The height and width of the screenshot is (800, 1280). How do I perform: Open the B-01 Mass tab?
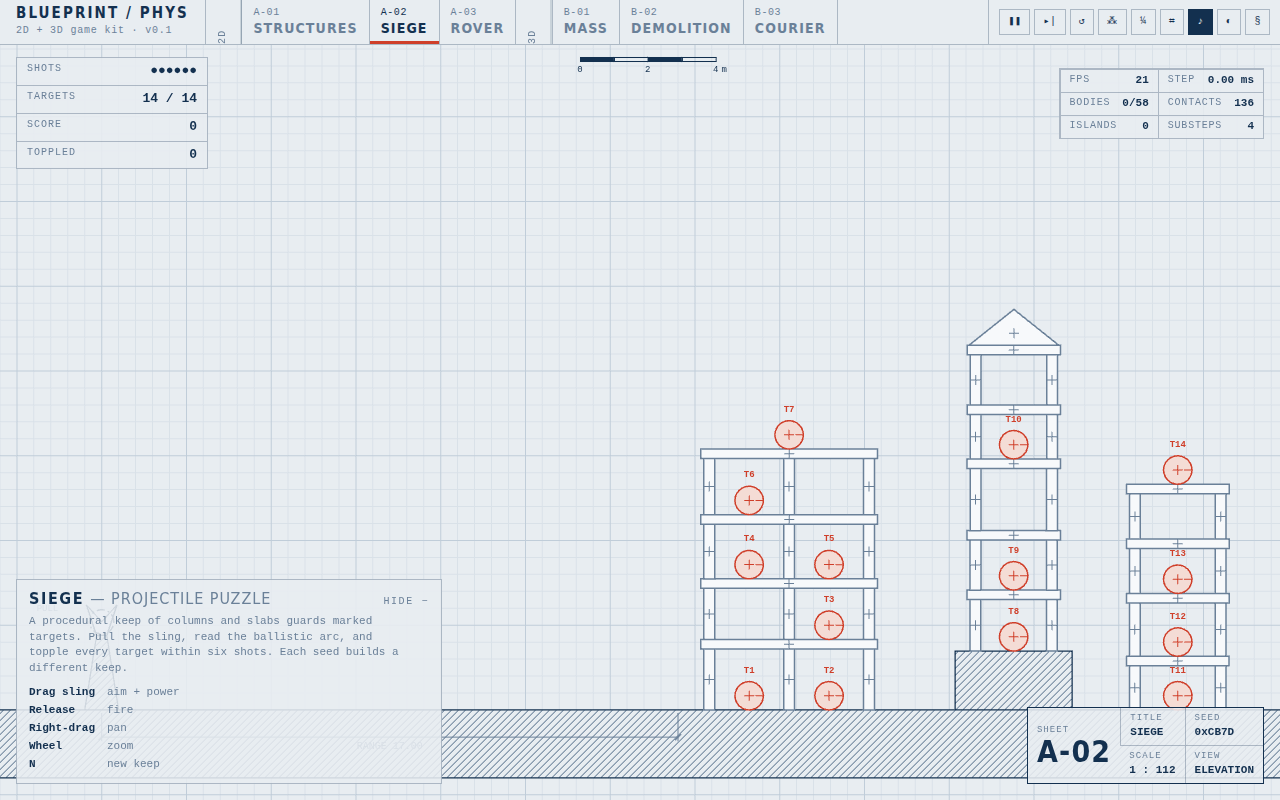coord(585,22)
